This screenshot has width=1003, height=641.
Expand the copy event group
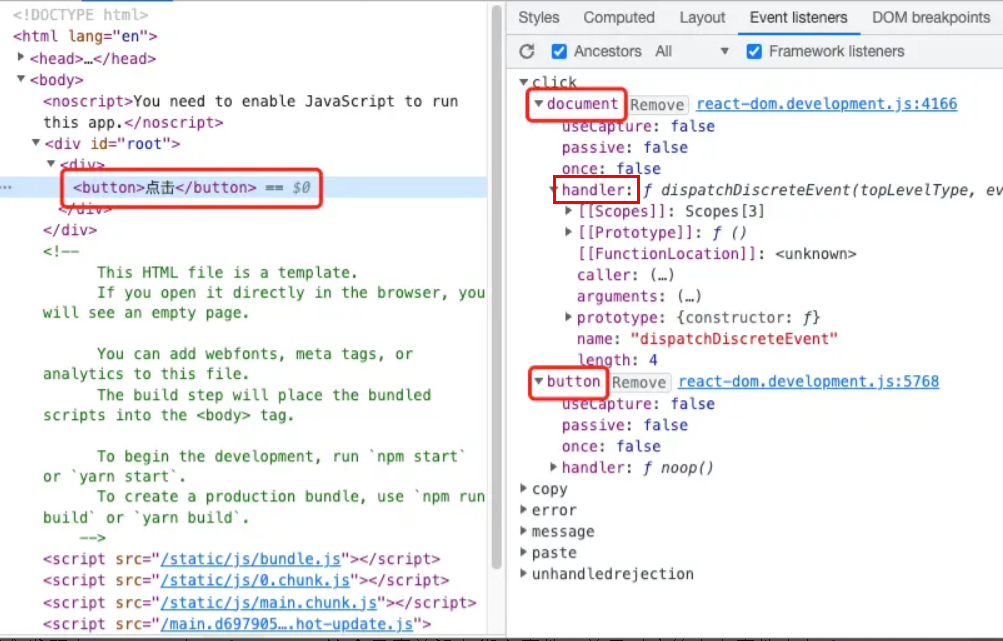[522, 488]
